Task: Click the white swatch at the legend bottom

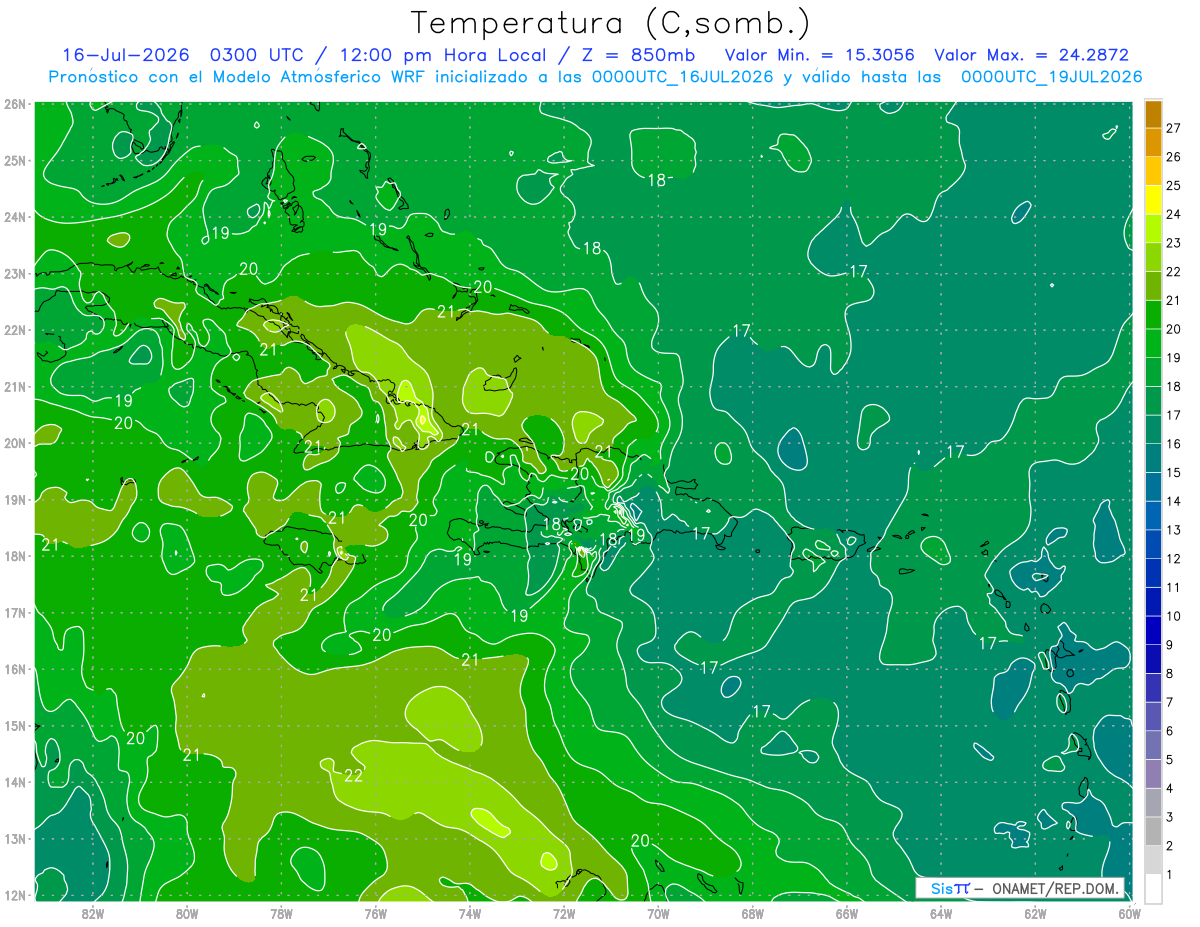Action: (1153, 888)
